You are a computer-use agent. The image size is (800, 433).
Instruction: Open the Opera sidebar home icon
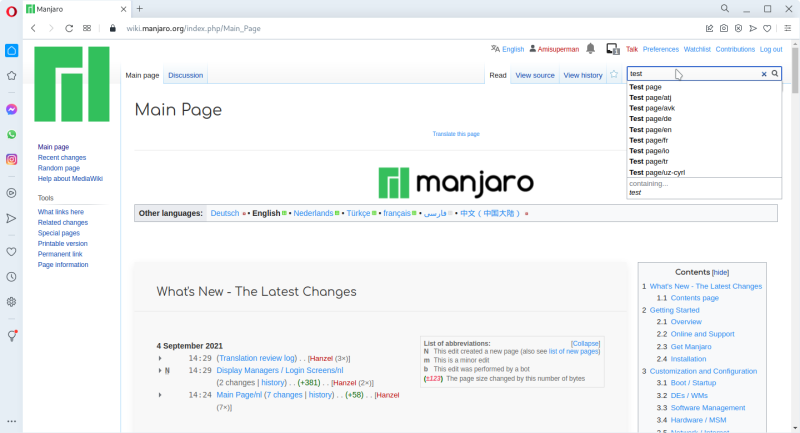pos(11,50)
